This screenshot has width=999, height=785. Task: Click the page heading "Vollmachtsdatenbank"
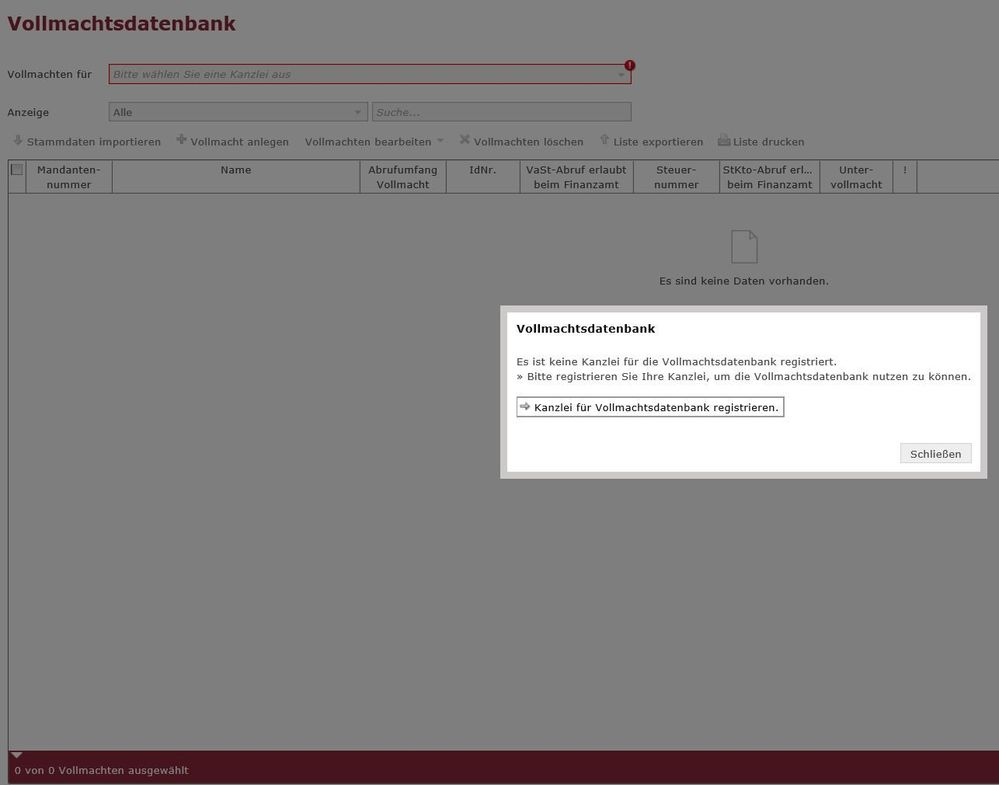[x=121, y=24]
